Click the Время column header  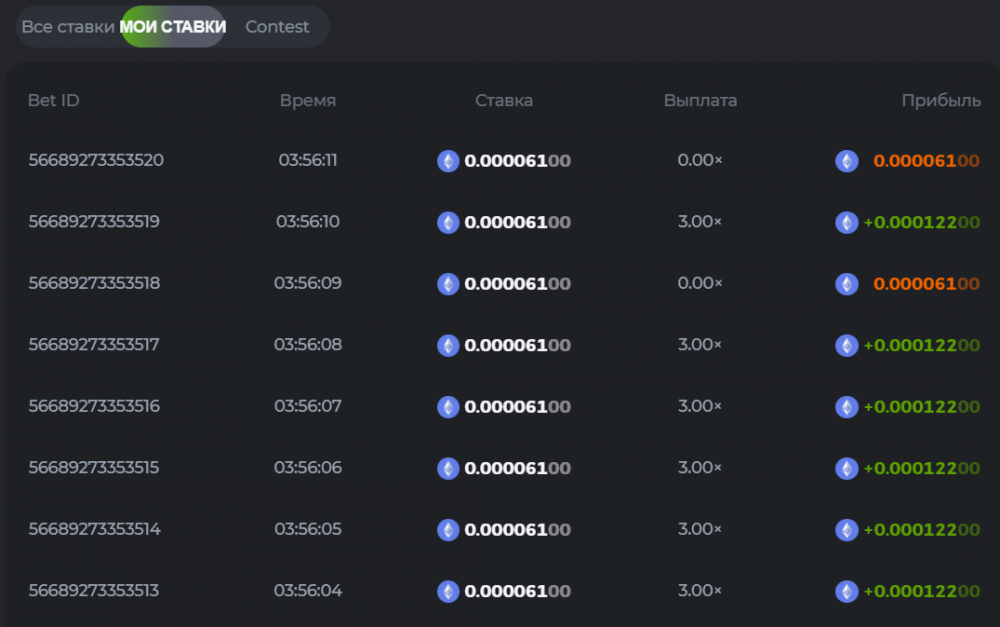(308, 100)
